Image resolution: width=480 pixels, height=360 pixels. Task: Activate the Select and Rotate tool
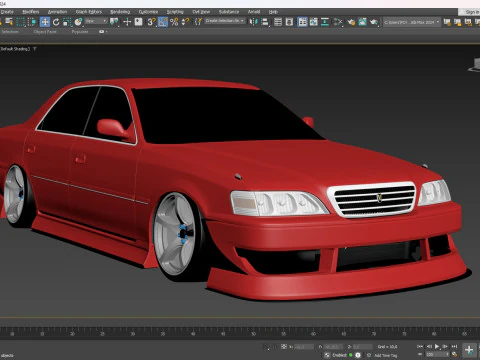coord(56,22)
